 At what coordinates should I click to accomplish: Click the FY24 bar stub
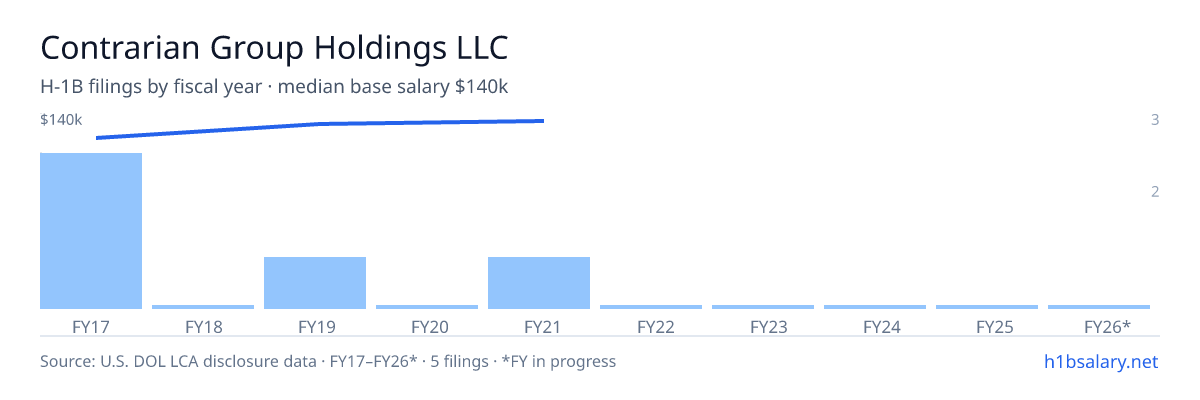point(875,307)
